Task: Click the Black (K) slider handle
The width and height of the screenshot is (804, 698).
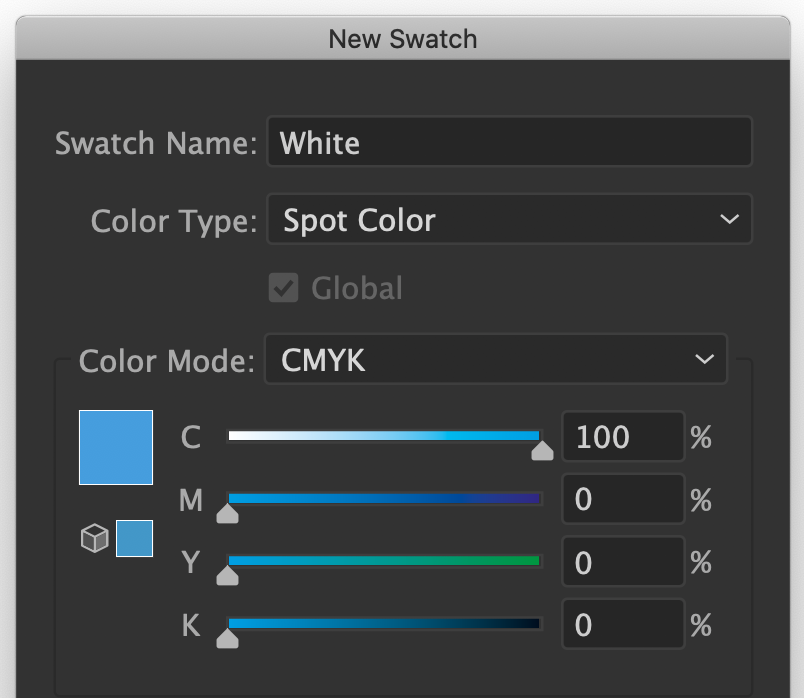Action: tap(228, 638)
